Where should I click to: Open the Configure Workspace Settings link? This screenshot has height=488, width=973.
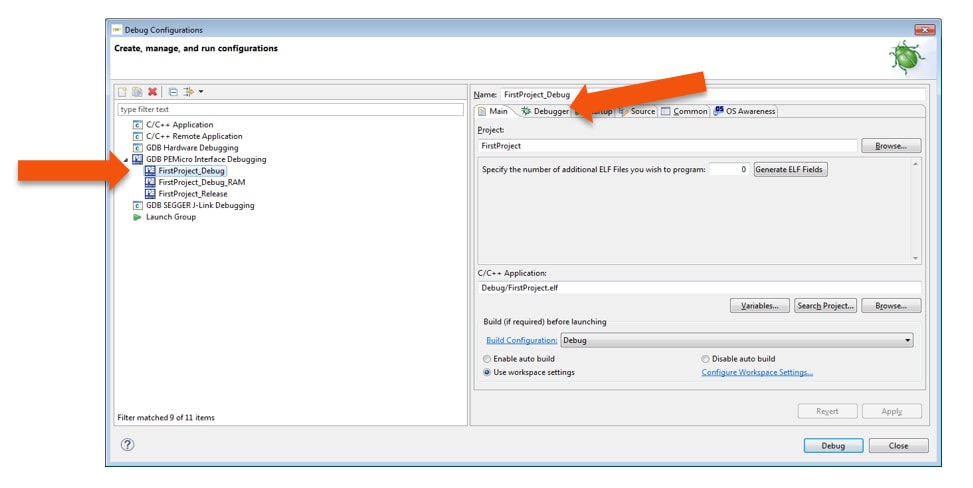pos(757,372)
